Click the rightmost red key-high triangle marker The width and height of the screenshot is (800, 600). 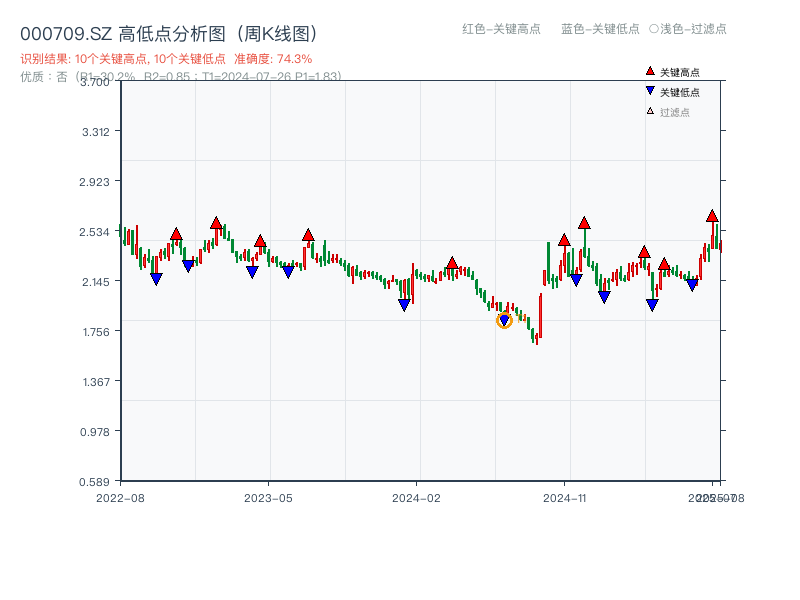click(712, 216)
